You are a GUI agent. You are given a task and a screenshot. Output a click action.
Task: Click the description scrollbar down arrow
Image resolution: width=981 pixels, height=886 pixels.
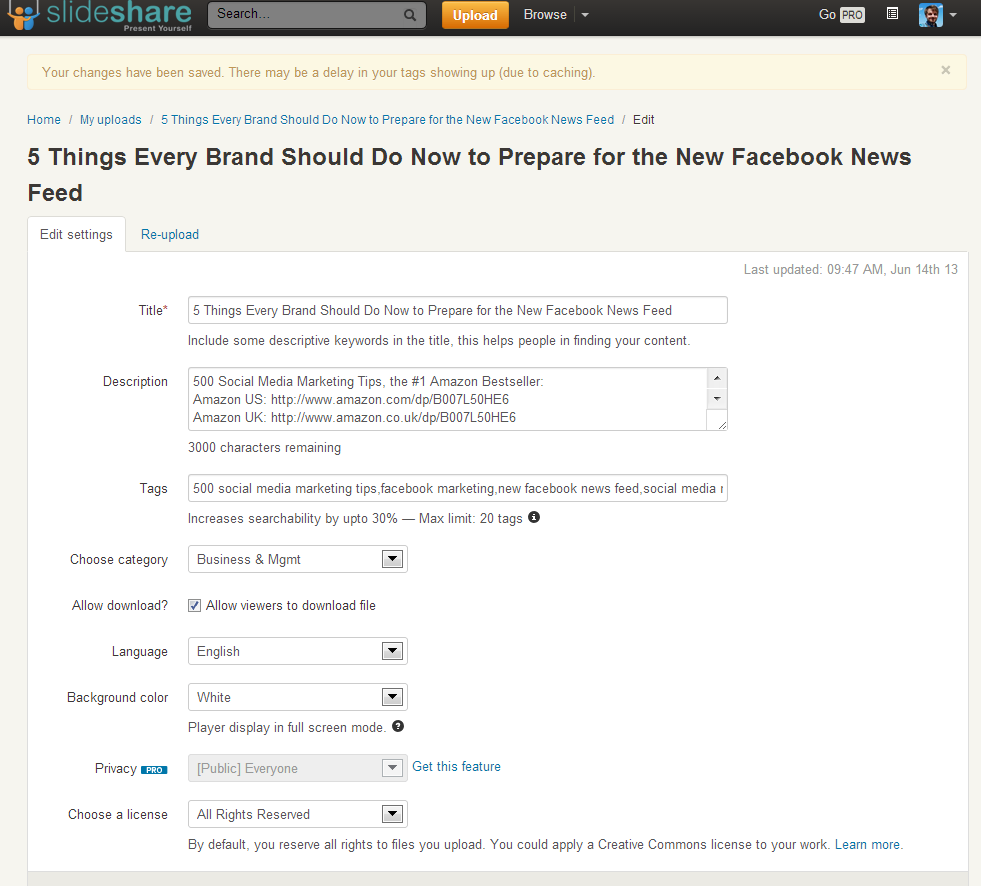[717, 399]
